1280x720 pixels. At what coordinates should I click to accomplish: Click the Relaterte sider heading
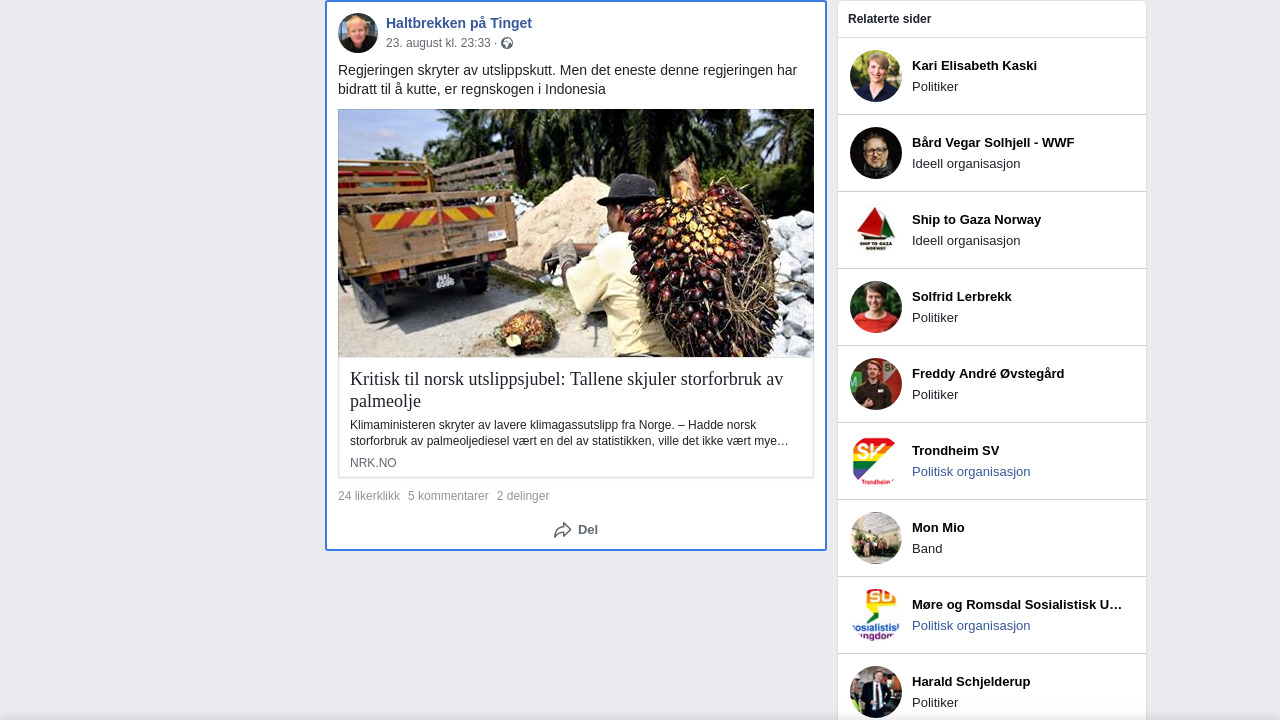(889, 19)
